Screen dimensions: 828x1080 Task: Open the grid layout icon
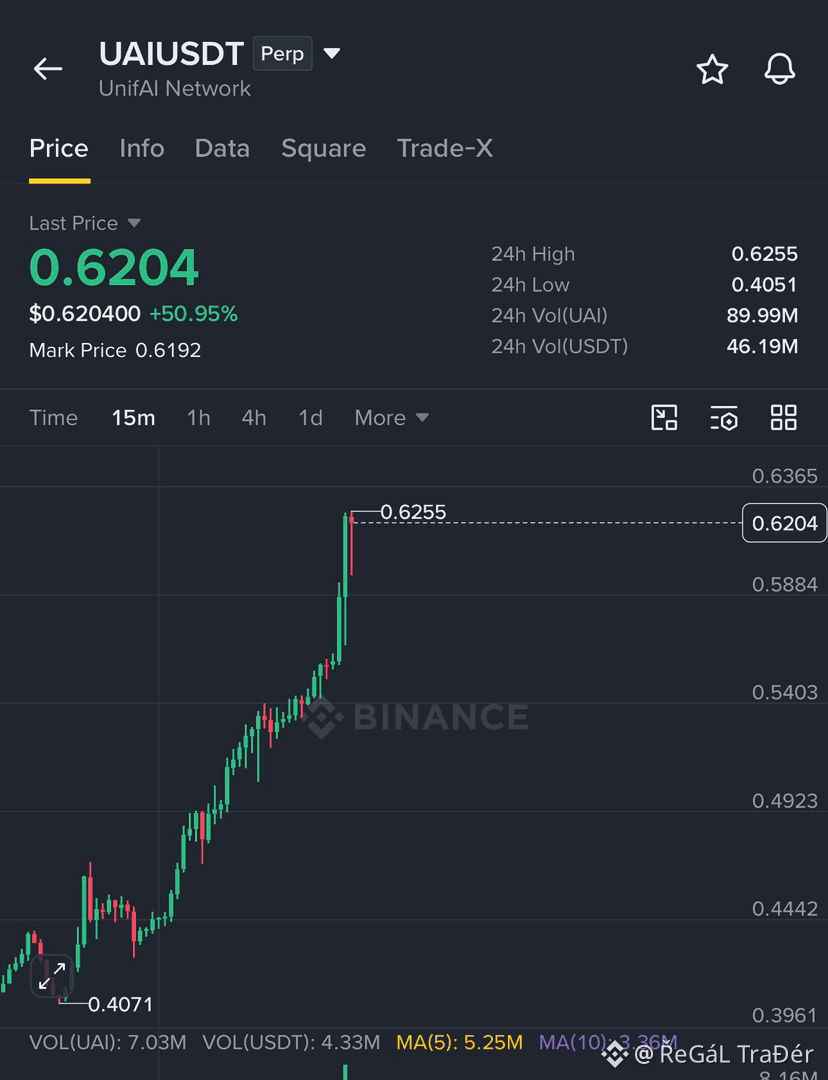(x=784, y=417)
